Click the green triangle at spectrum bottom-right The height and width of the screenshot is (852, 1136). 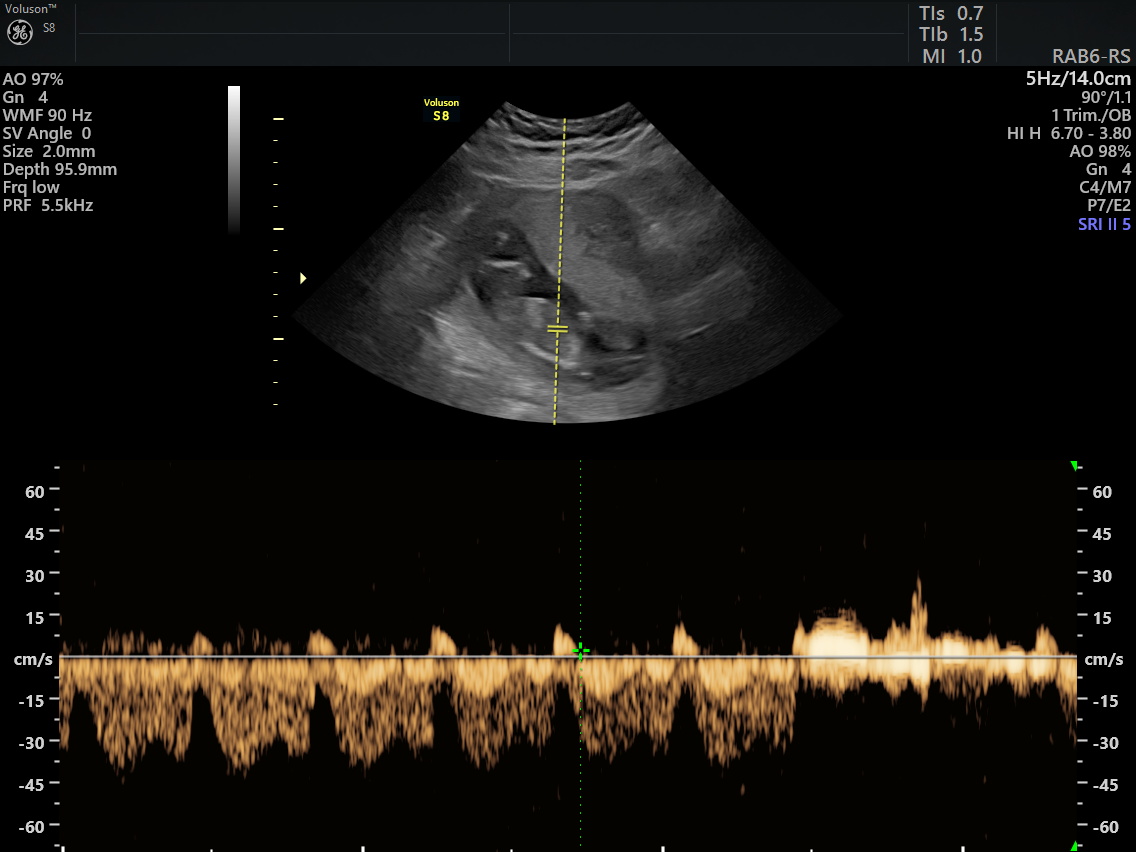1075,845
